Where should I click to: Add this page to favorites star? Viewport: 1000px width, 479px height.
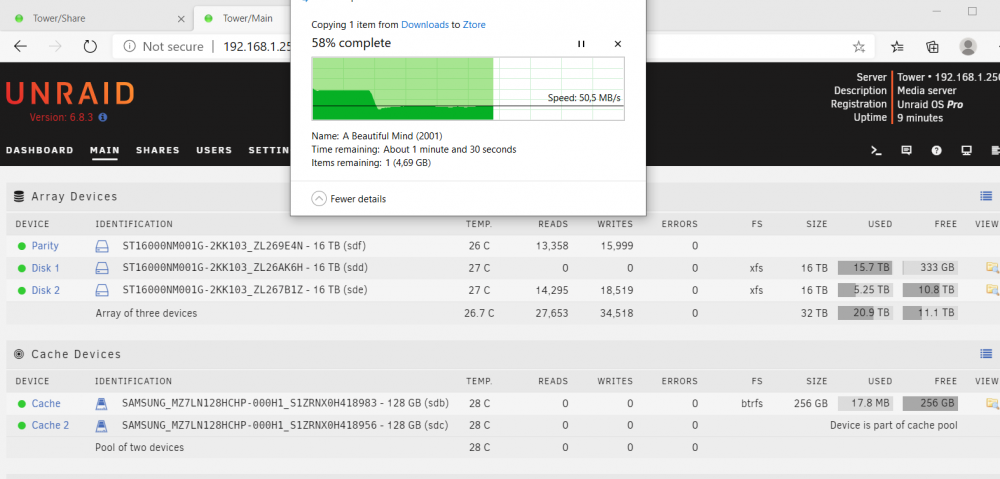coord(859,47)
